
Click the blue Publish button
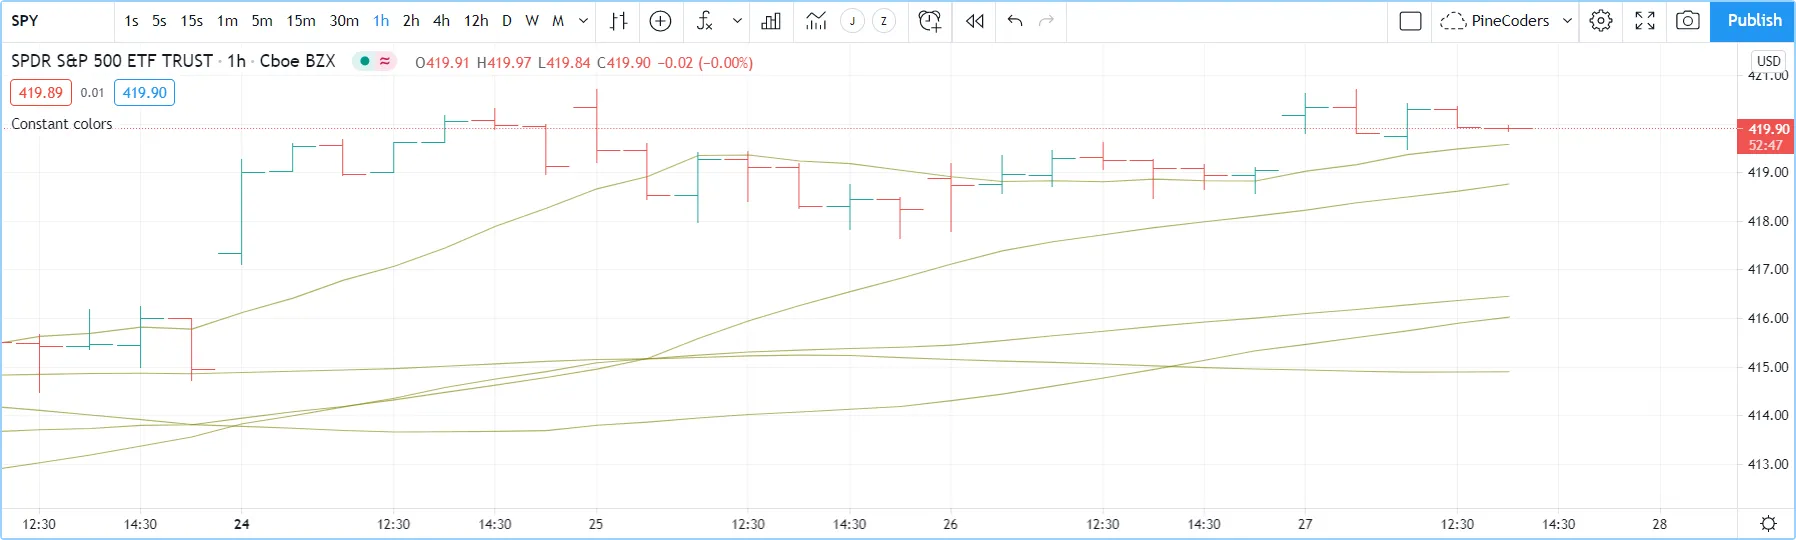point(1754,21)
